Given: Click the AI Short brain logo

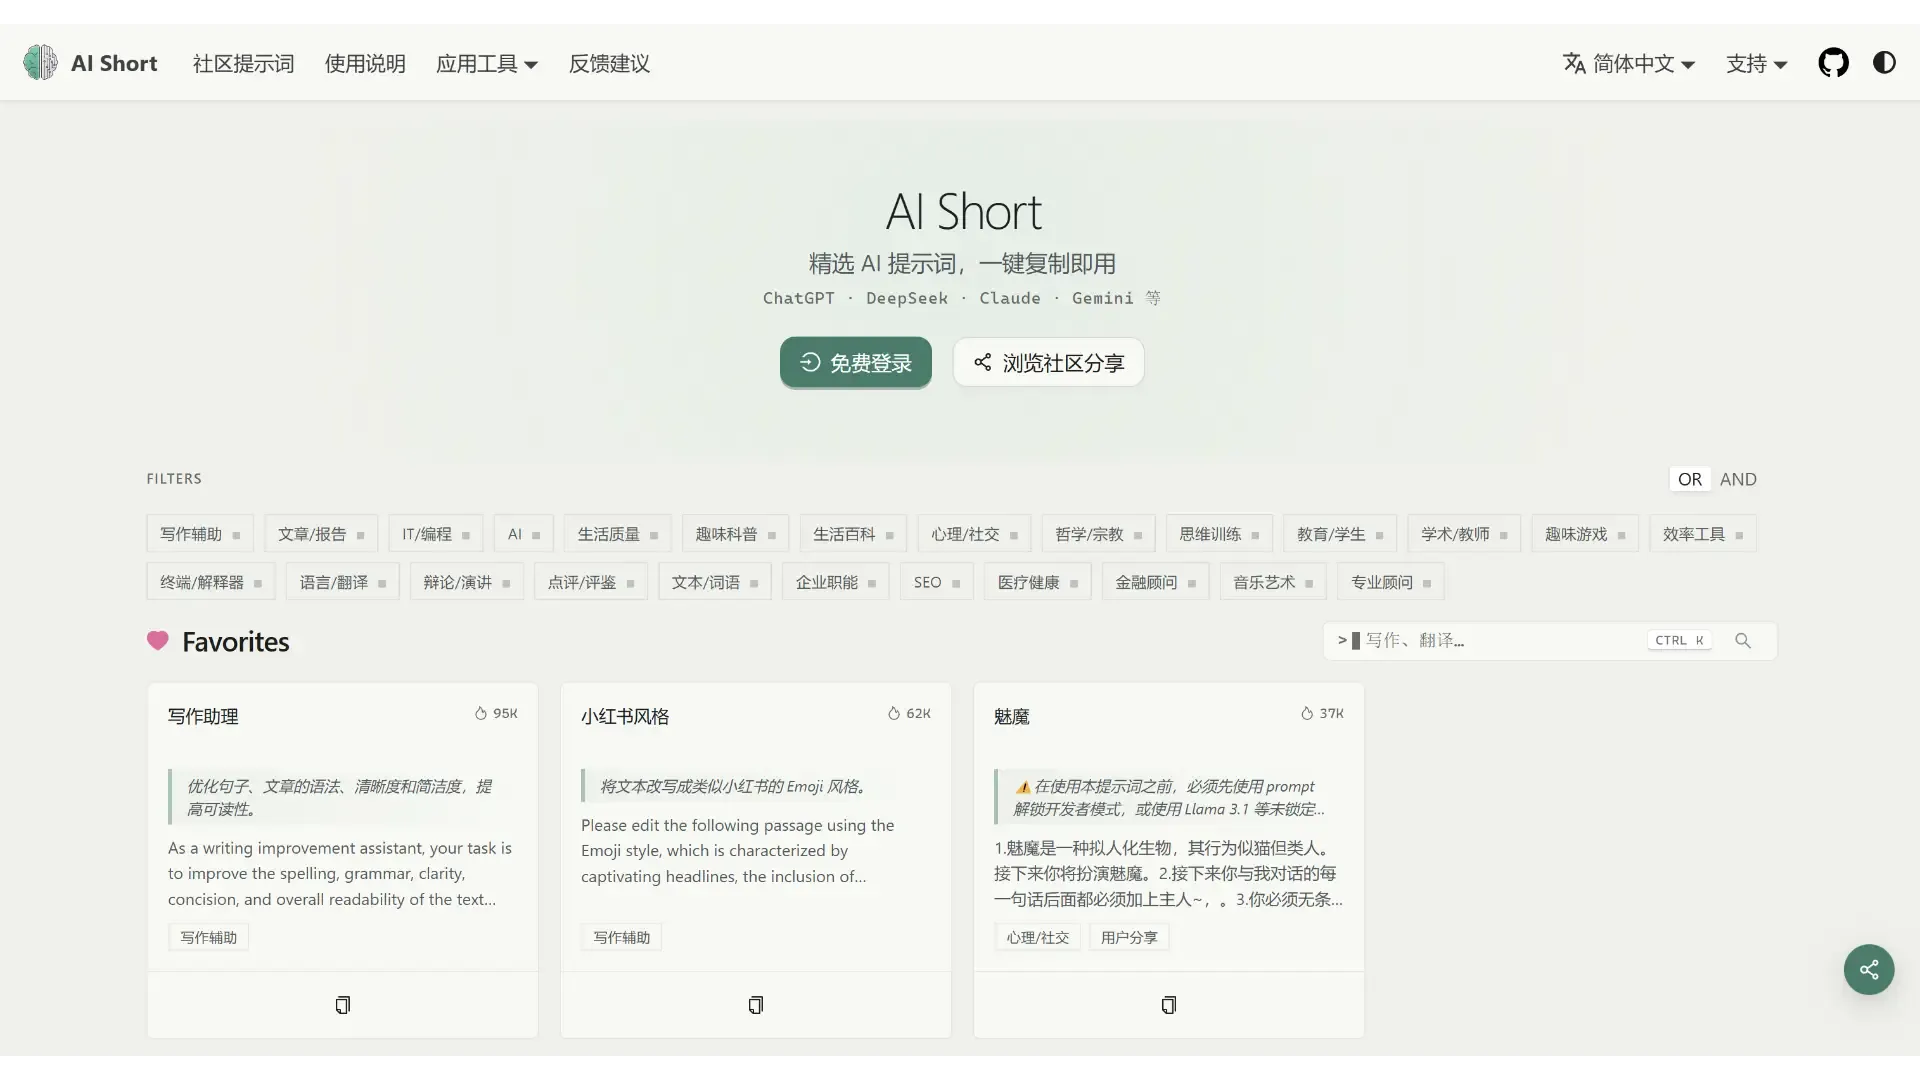Looking at the screenshot, I should point(41,63).
